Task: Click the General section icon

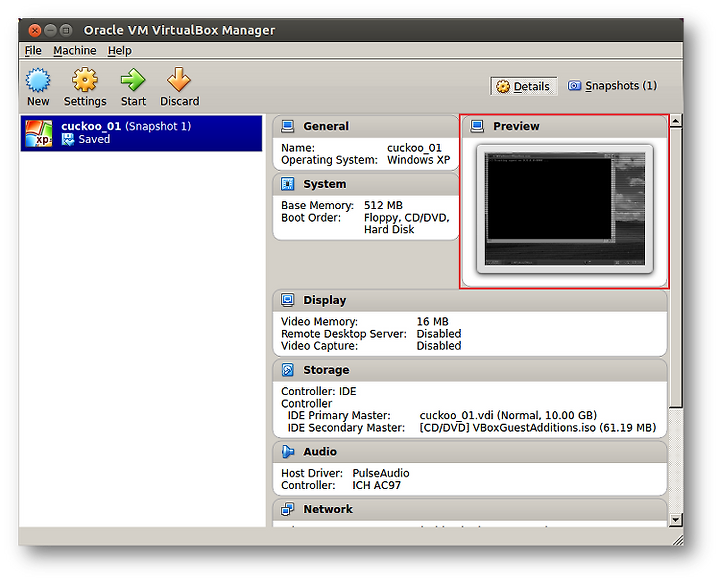Action: 288,126
